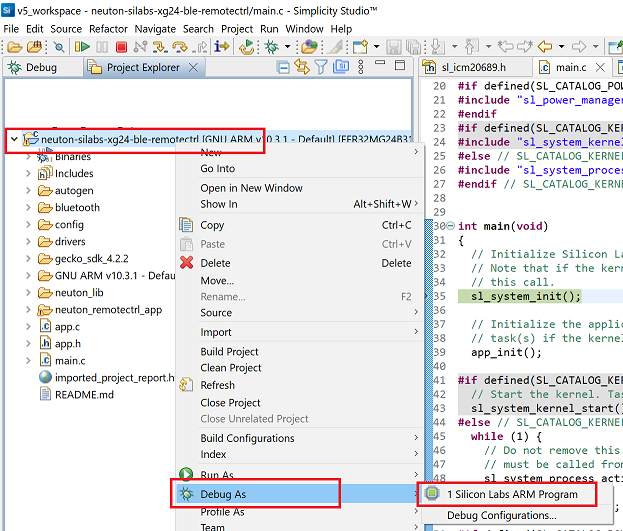Screen dimensions: 623x531
Task: Expand the gecko_sdk_4.2.2 folder
Action: [29, 258]
